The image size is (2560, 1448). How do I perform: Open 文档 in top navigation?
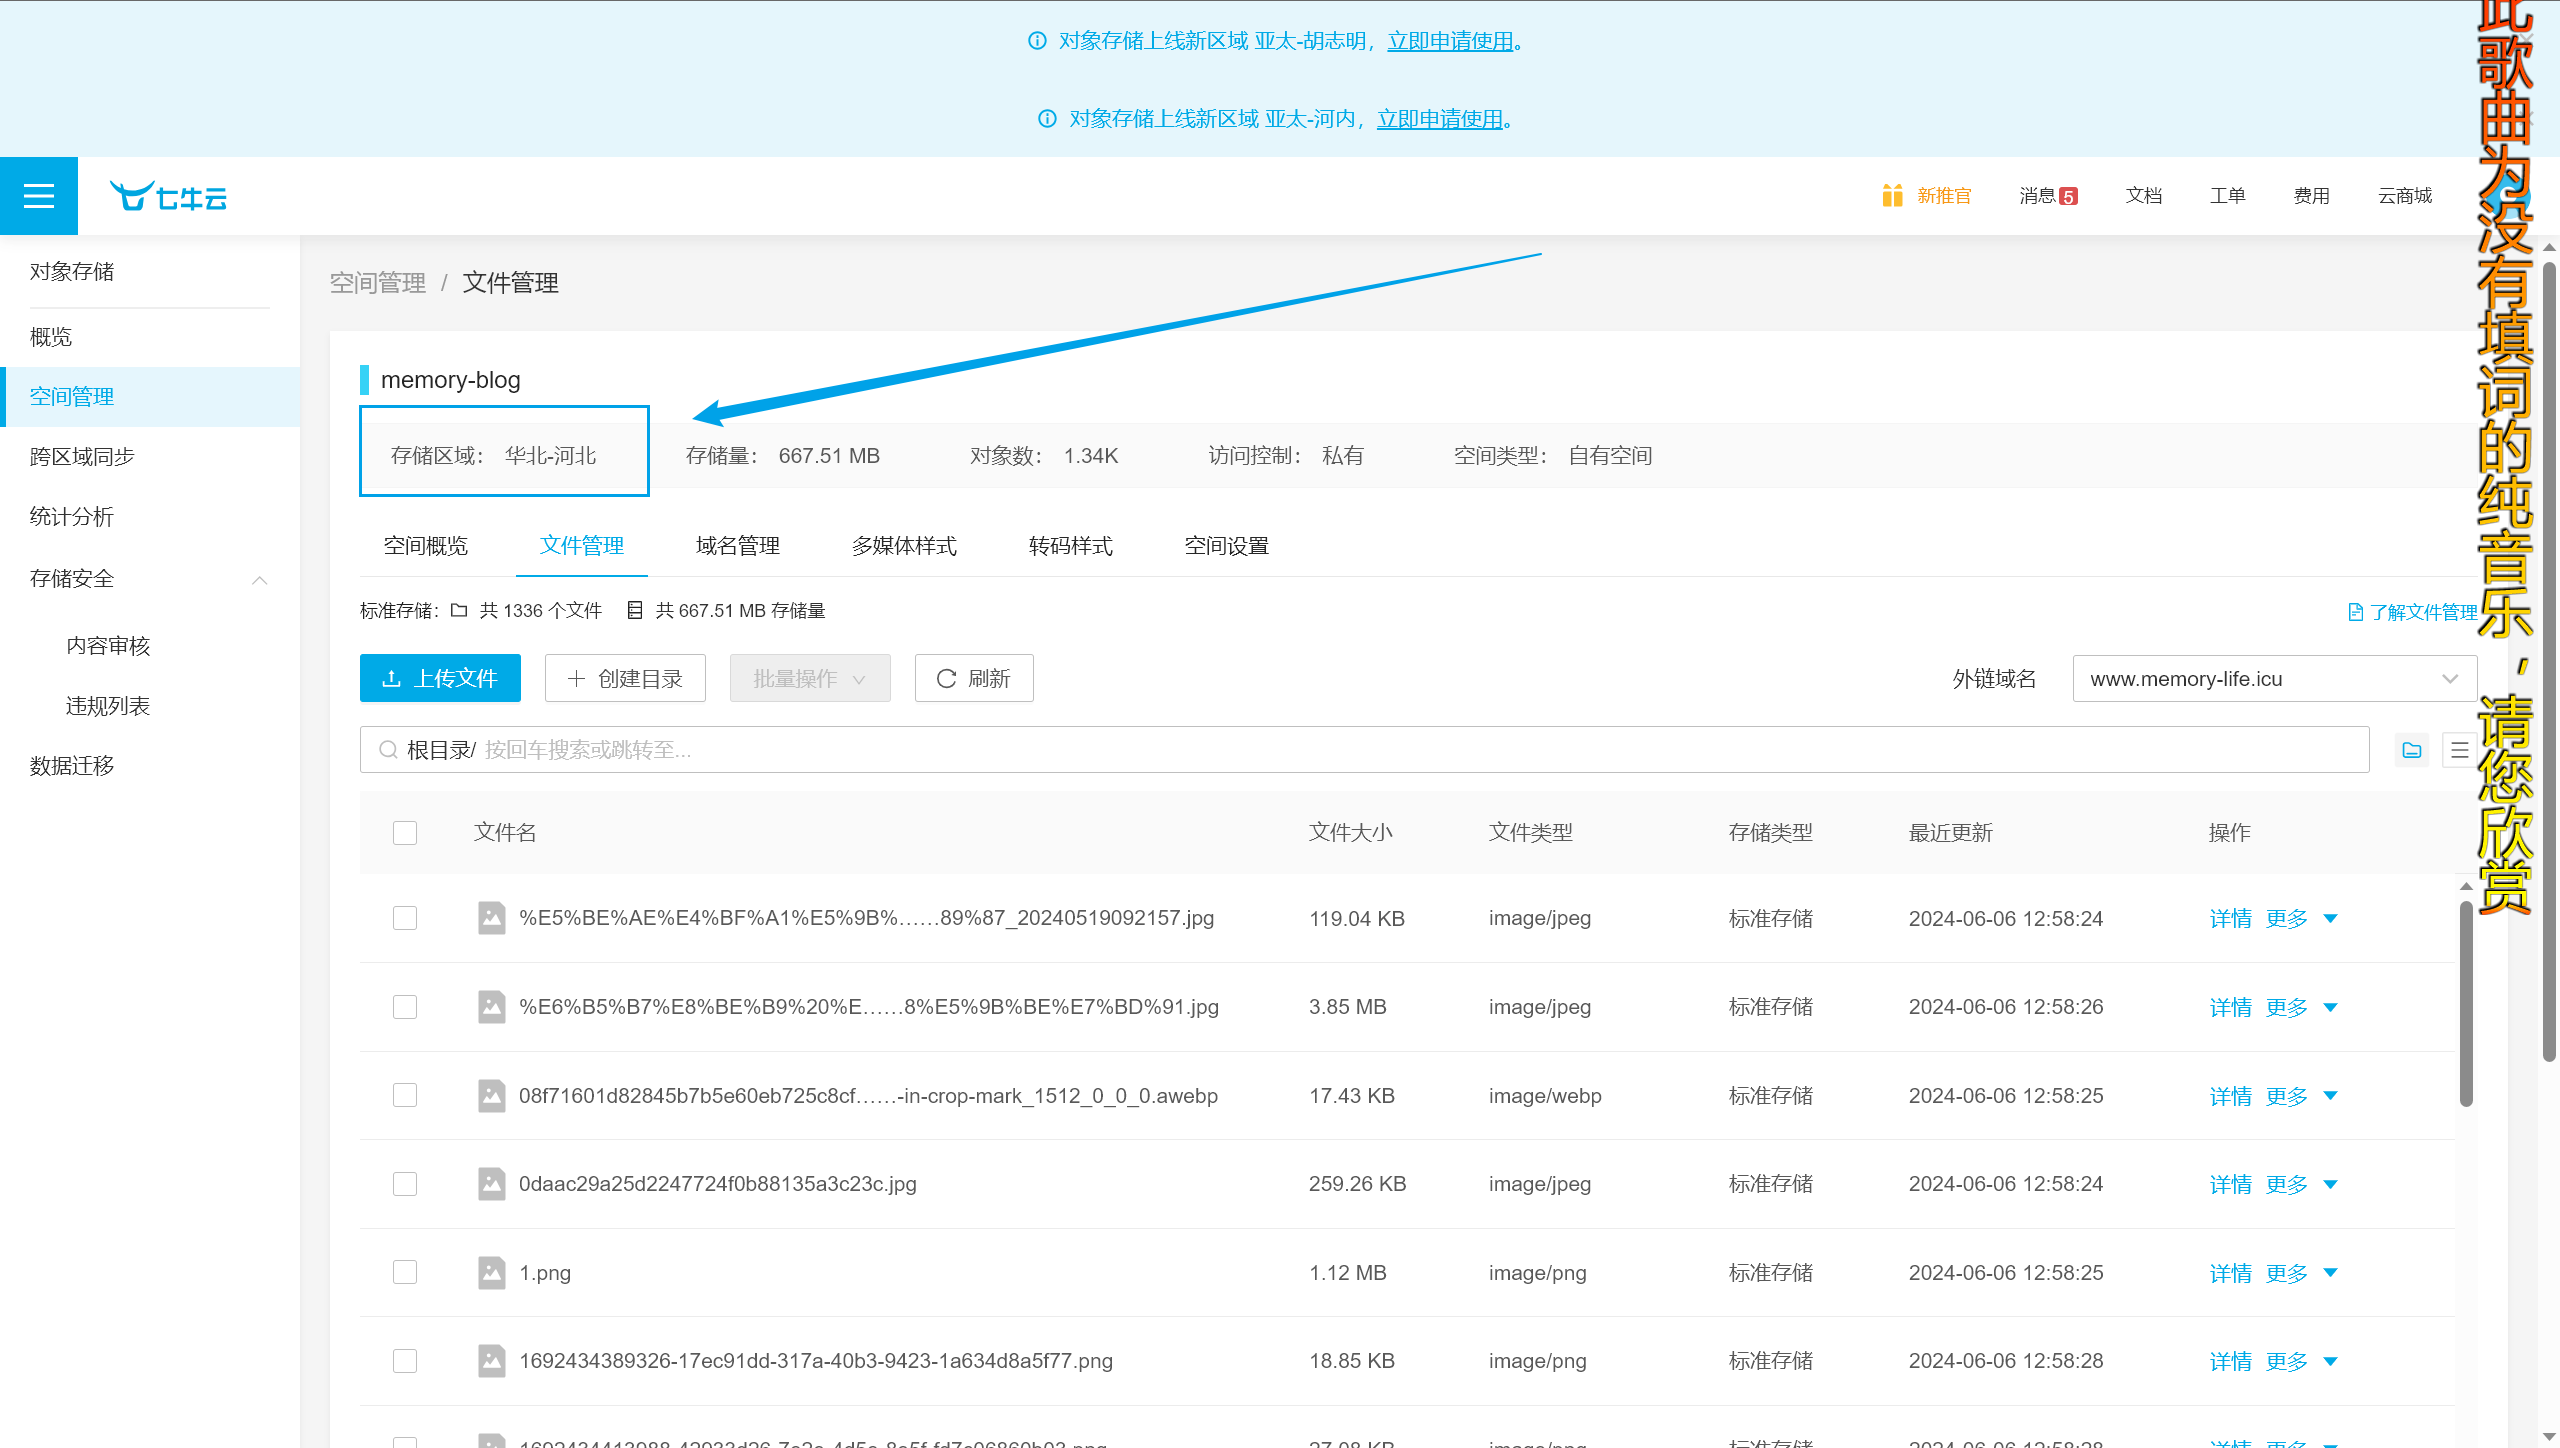tap(2144, 196)
